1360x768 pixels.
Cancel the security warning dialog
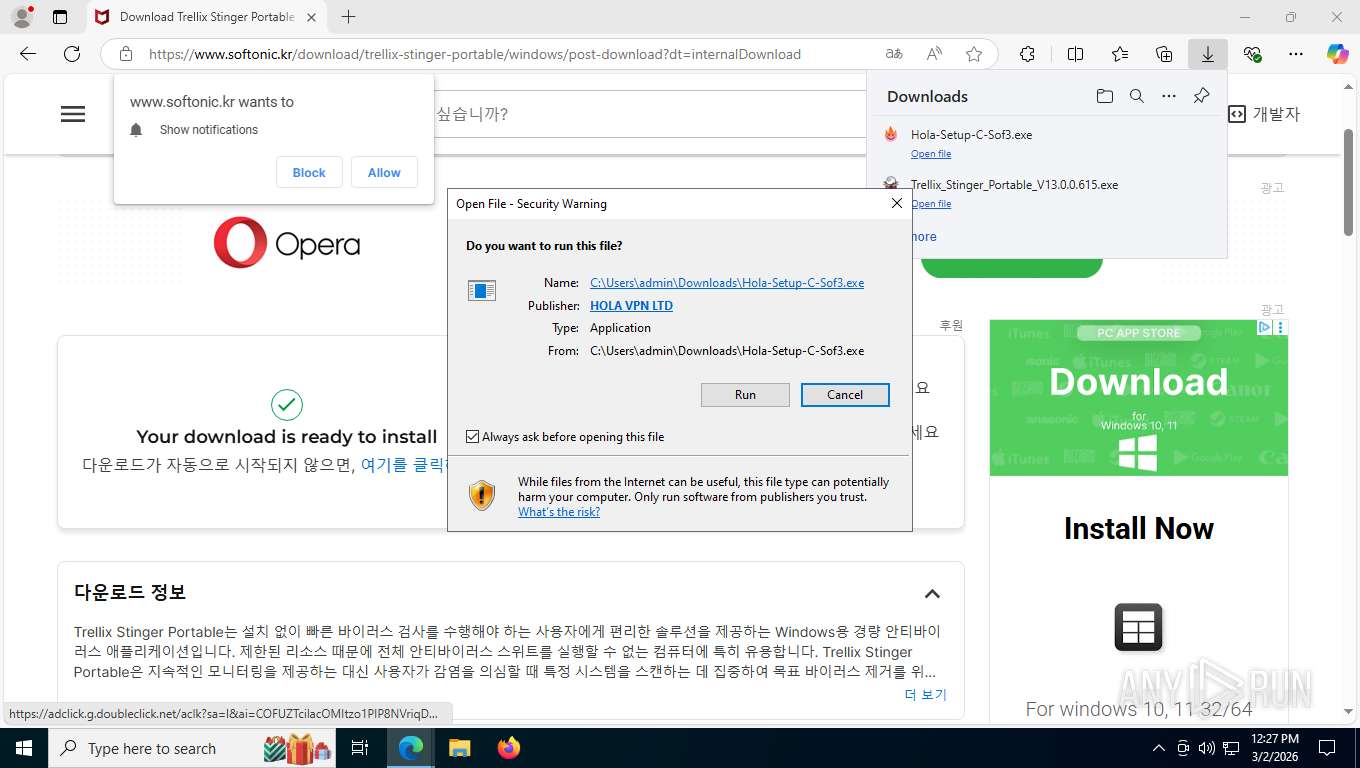point(845,395)
